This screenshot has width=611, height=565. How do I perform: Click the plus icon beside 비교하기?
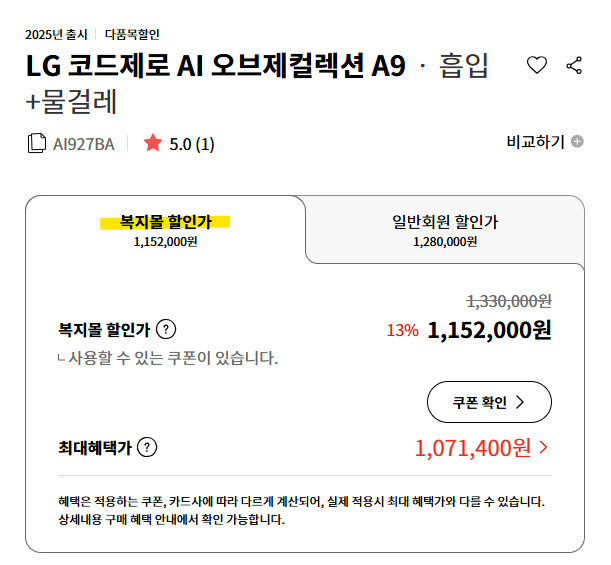[577, 141]
